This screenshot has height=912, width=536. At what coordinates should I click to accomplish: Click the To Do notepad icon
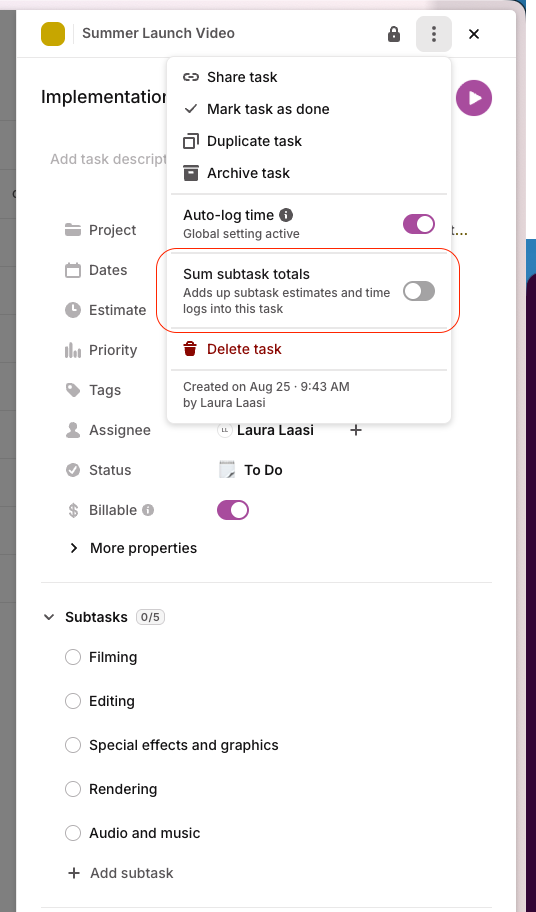click(227, 469)
